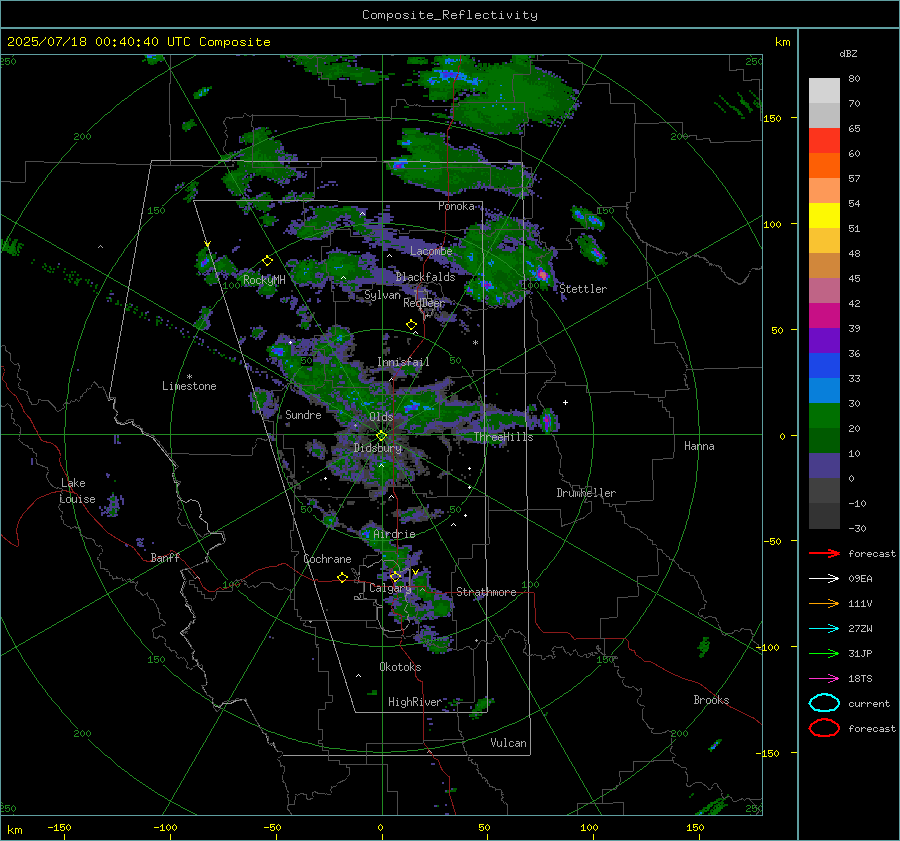Viewport: 900px width, 841px height.
Task: Click the 'RedDeer' map label
Action: point(424,303)
